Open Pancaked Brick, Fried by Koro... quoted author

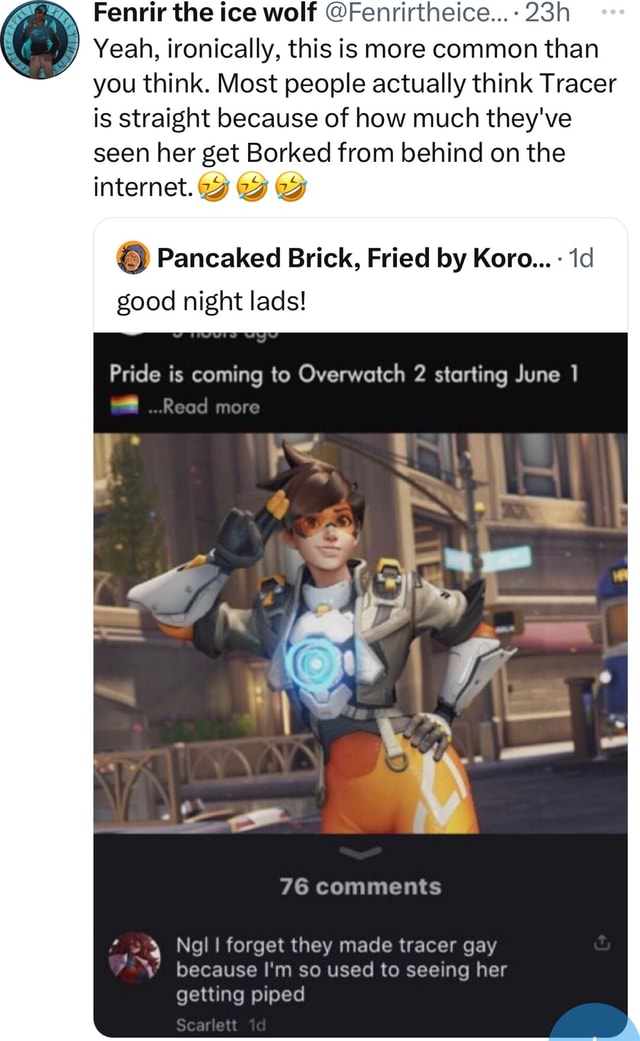click(354, 258)
